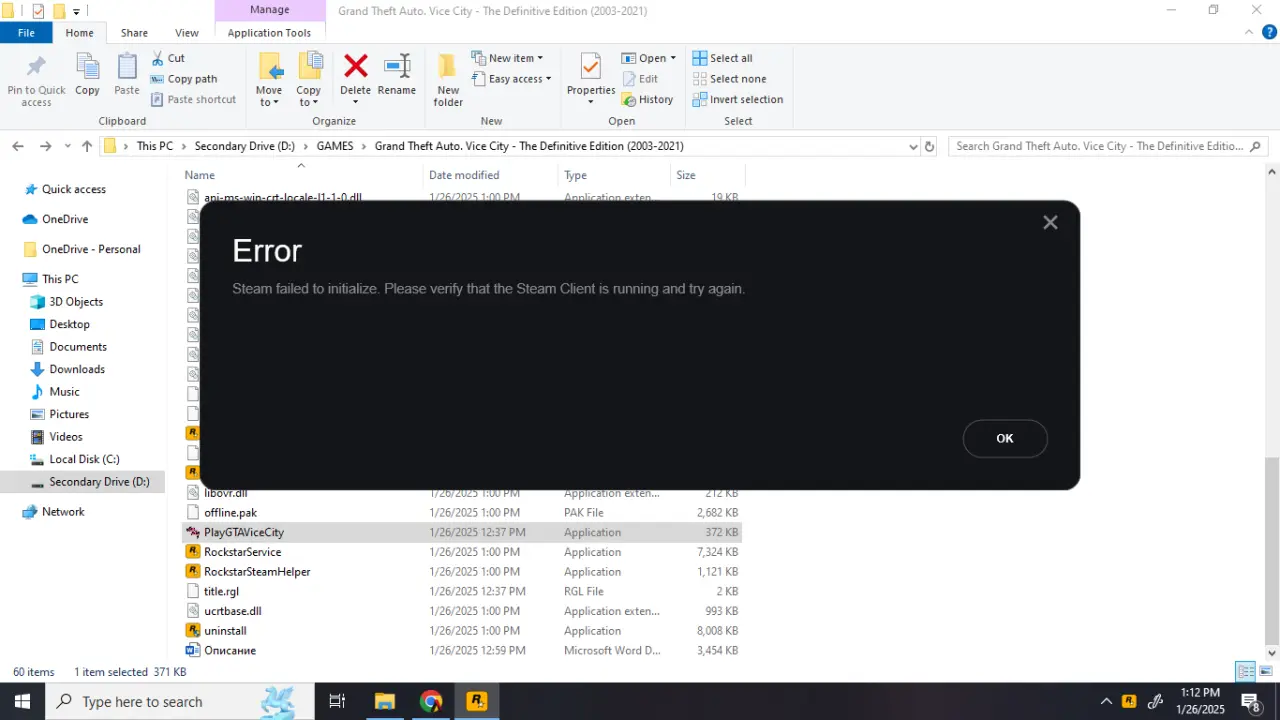The image size is (1280, 720).
Task: Rename the selected file
Action: [397, 76]
